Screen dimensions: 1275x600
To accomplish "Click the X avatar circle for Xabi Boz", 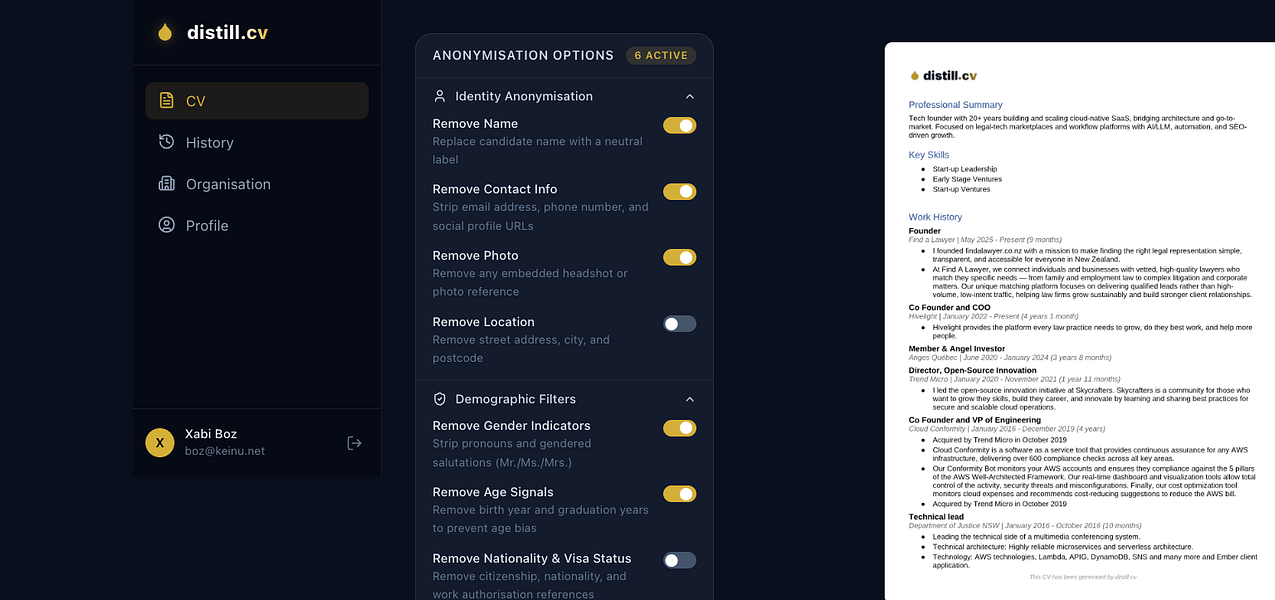I will pyautogui.click(x=160, y=442).
